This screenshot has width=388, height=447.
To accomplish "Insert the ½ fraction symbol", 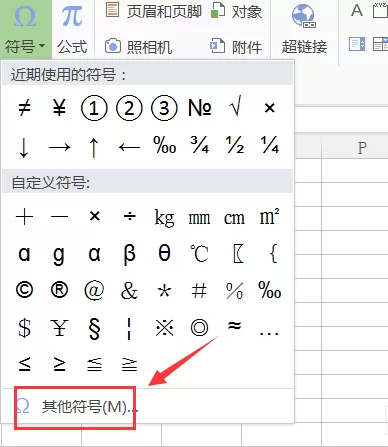I will 235,145.
